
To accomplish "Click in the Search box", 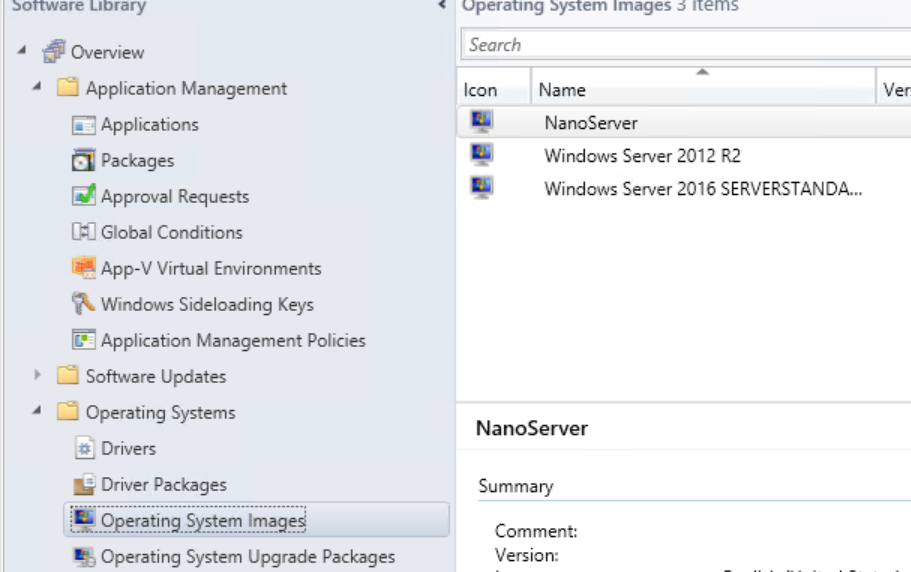I will 686,45.
